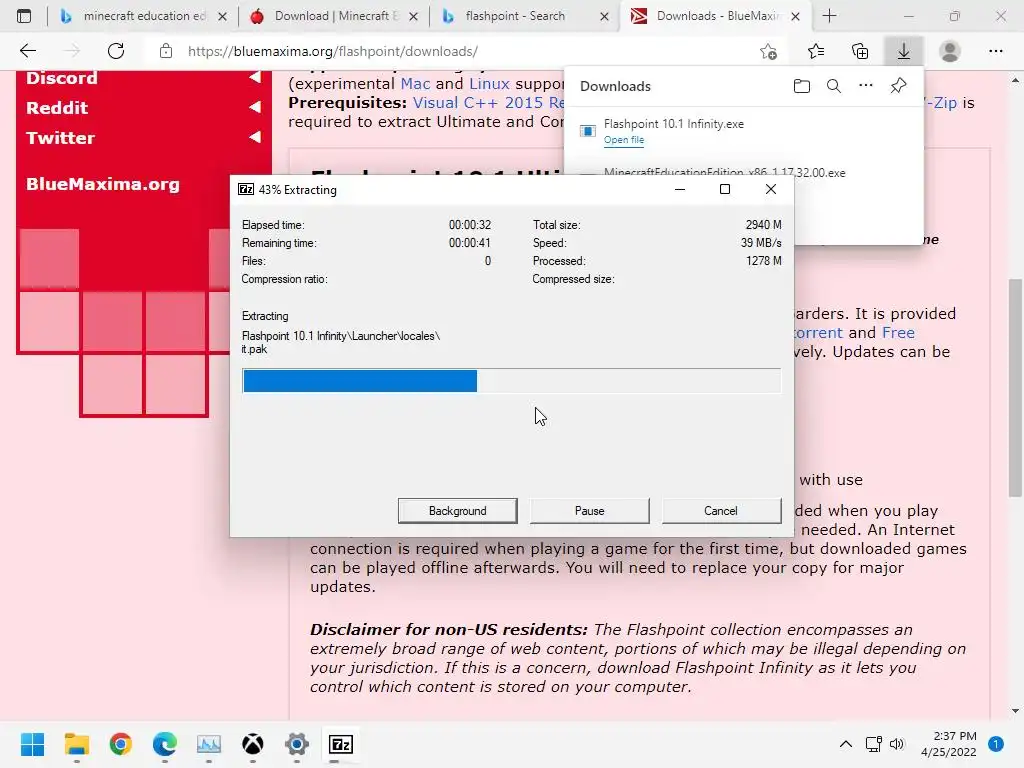Open Twitter sidebar link
The image size is (1024, 768).
tap(60, 138)
